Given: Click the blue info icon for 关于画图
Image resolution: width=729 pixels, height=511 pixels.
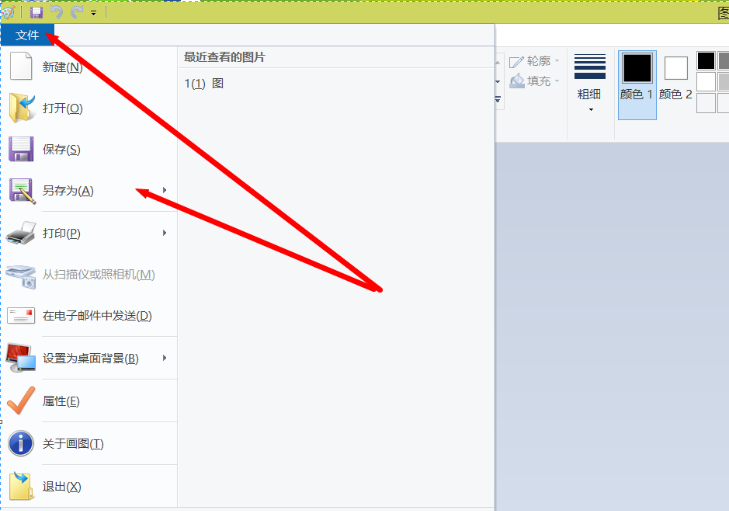Looking at the screenshot, I should 21,443.
